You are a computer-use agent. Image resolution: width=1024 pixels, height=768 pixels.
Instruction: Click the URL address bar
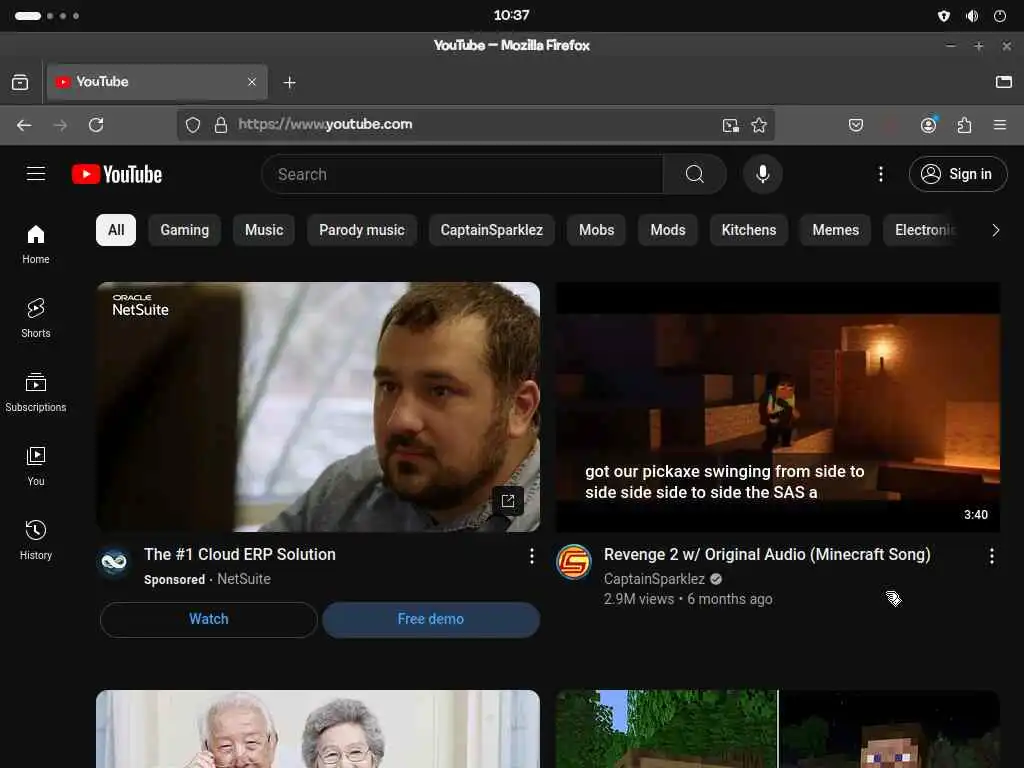(473, 124)
